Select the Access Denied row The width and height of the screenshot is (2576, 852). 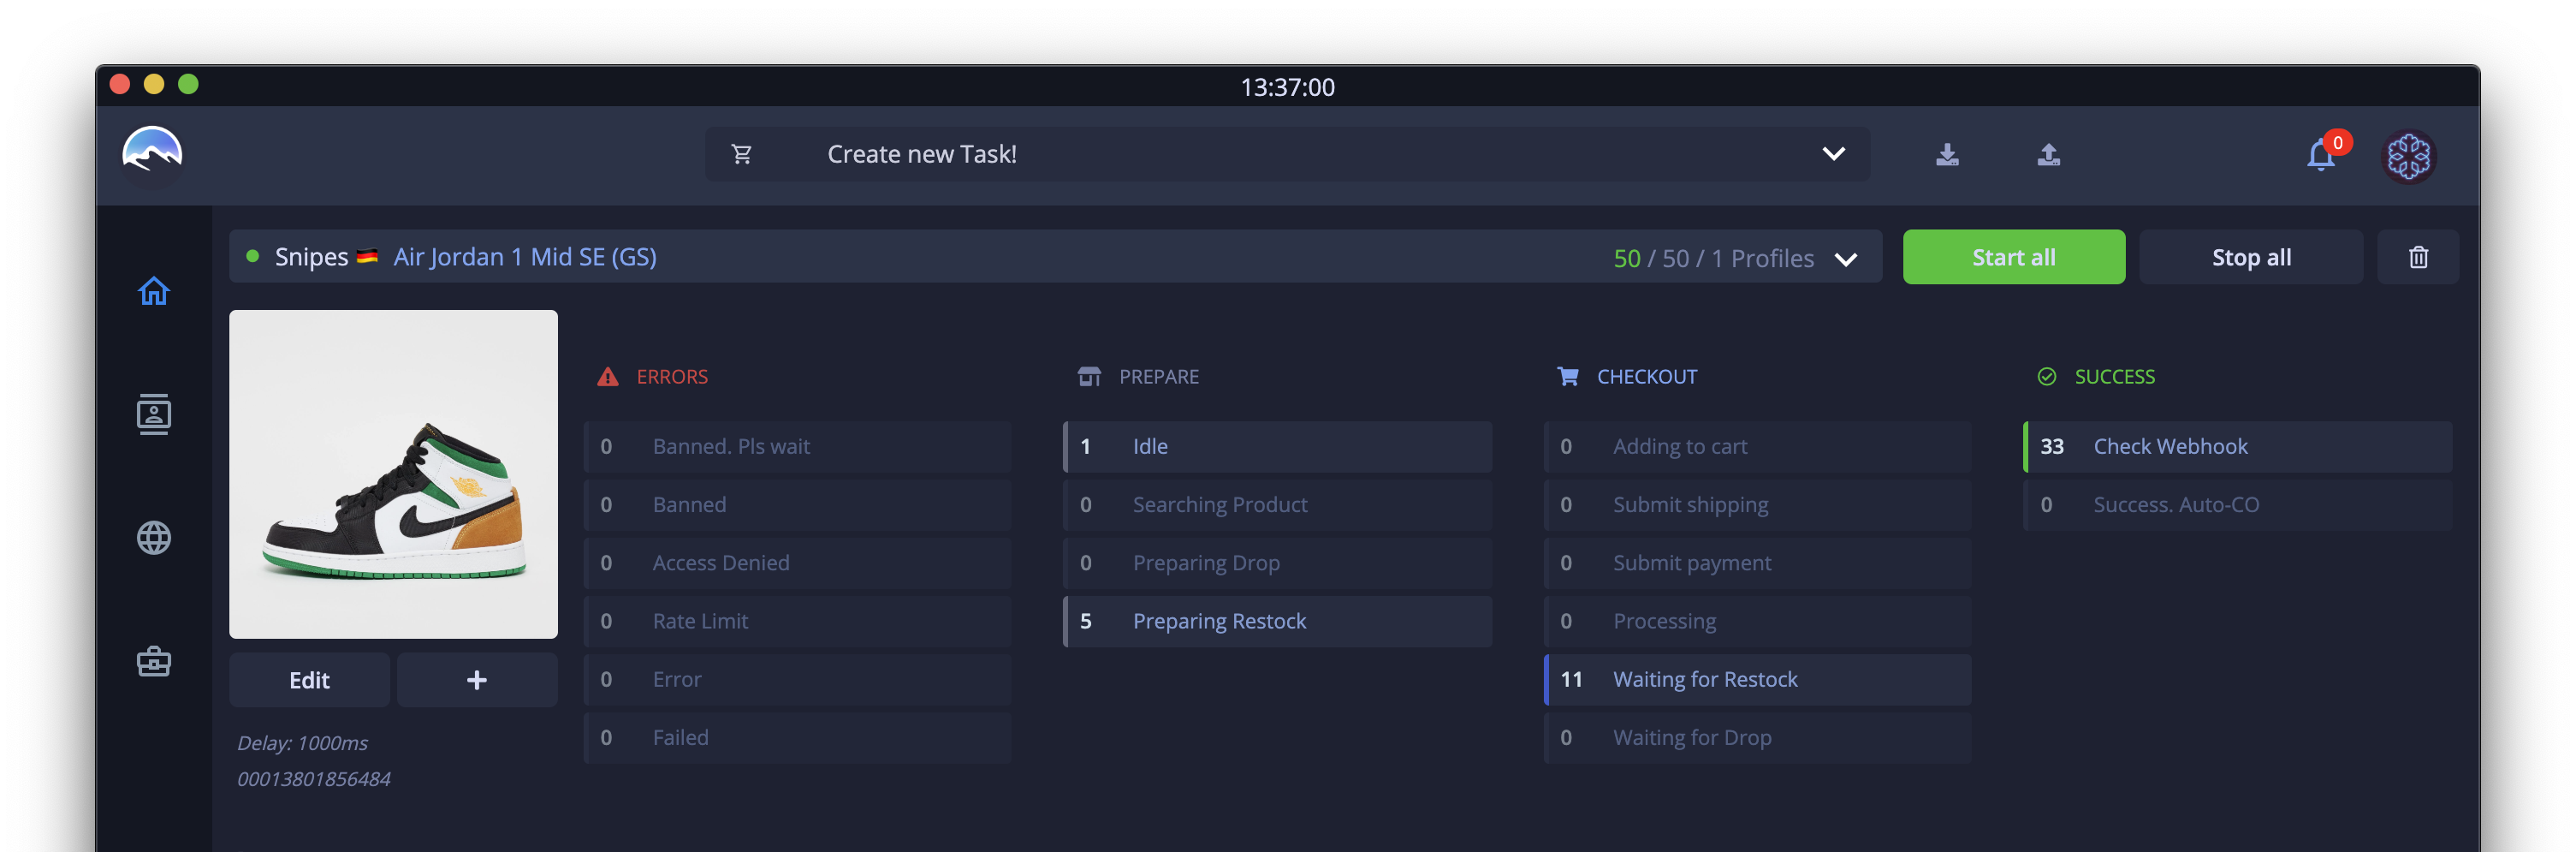click(x=797, y=563)
